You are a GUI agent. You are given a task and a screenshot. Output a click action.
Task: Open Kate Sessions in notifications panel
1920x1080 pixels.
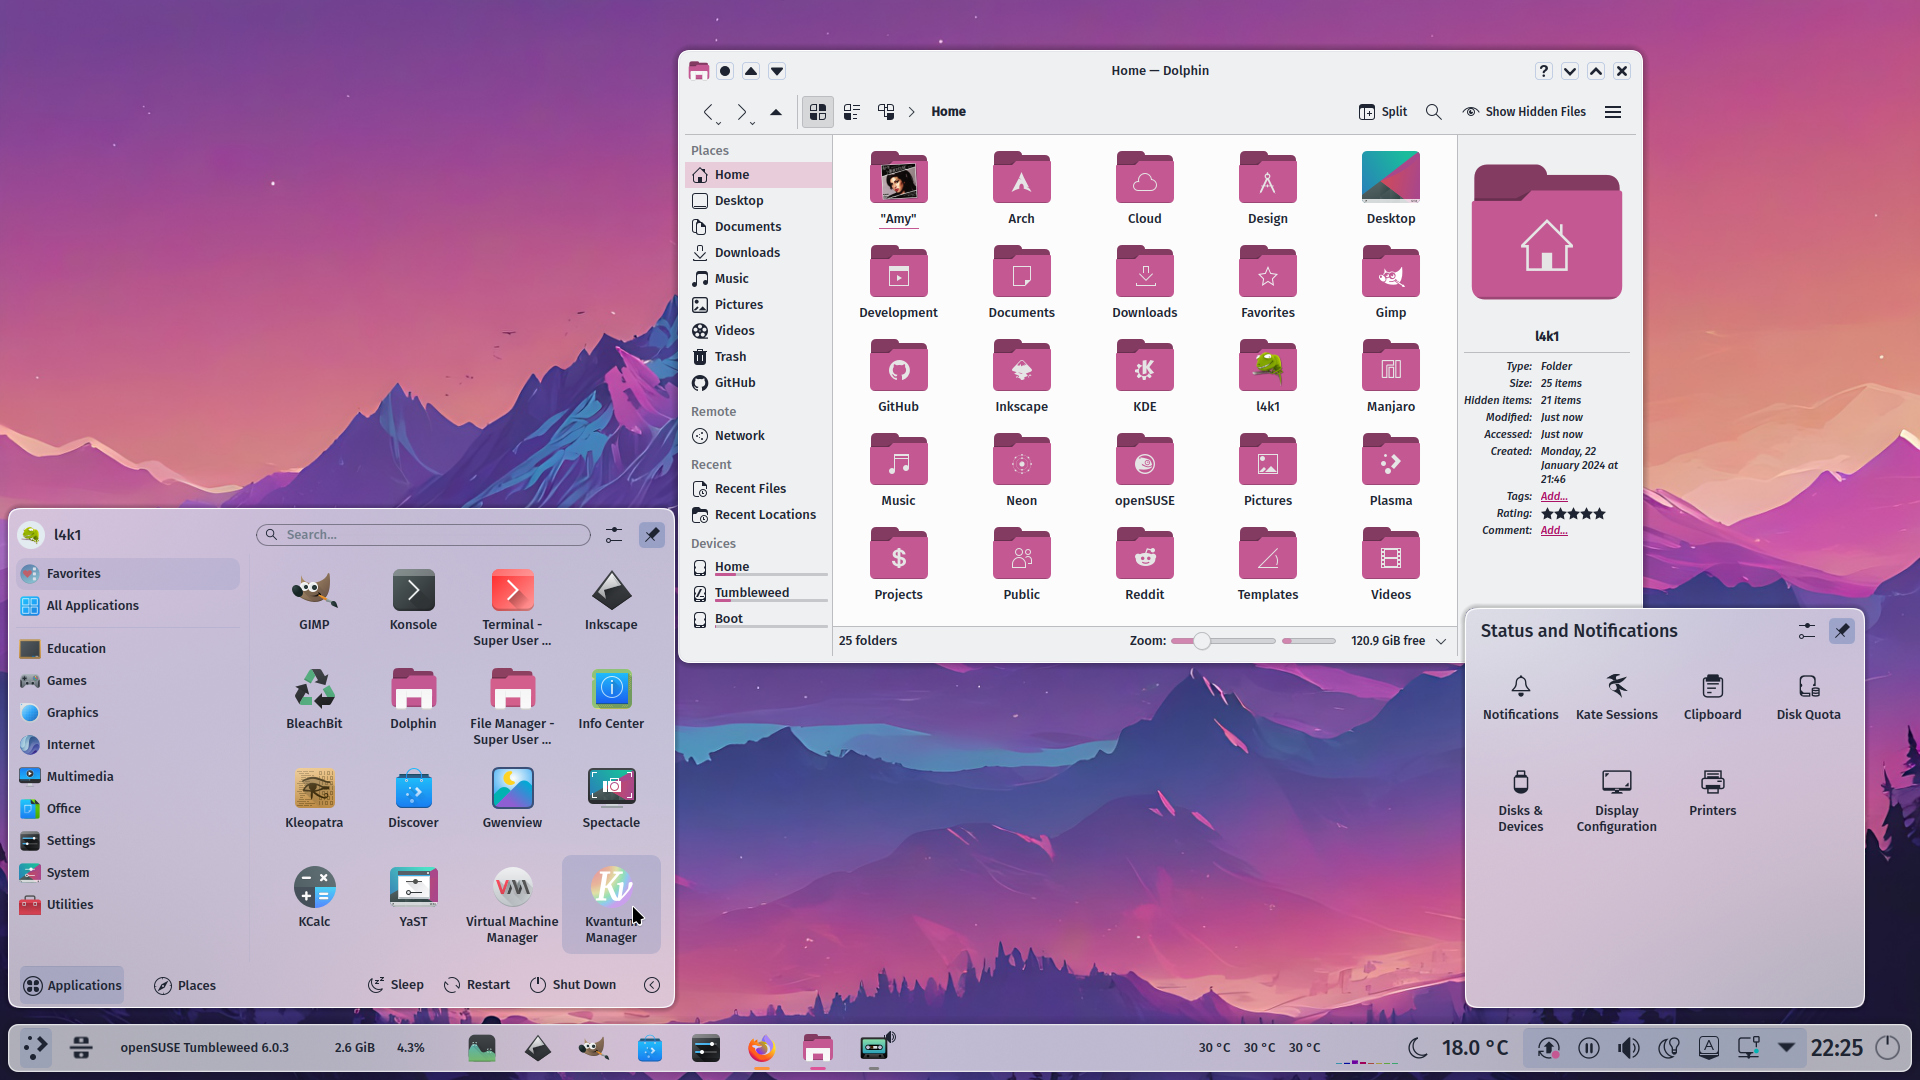[x=1616, y=697]
